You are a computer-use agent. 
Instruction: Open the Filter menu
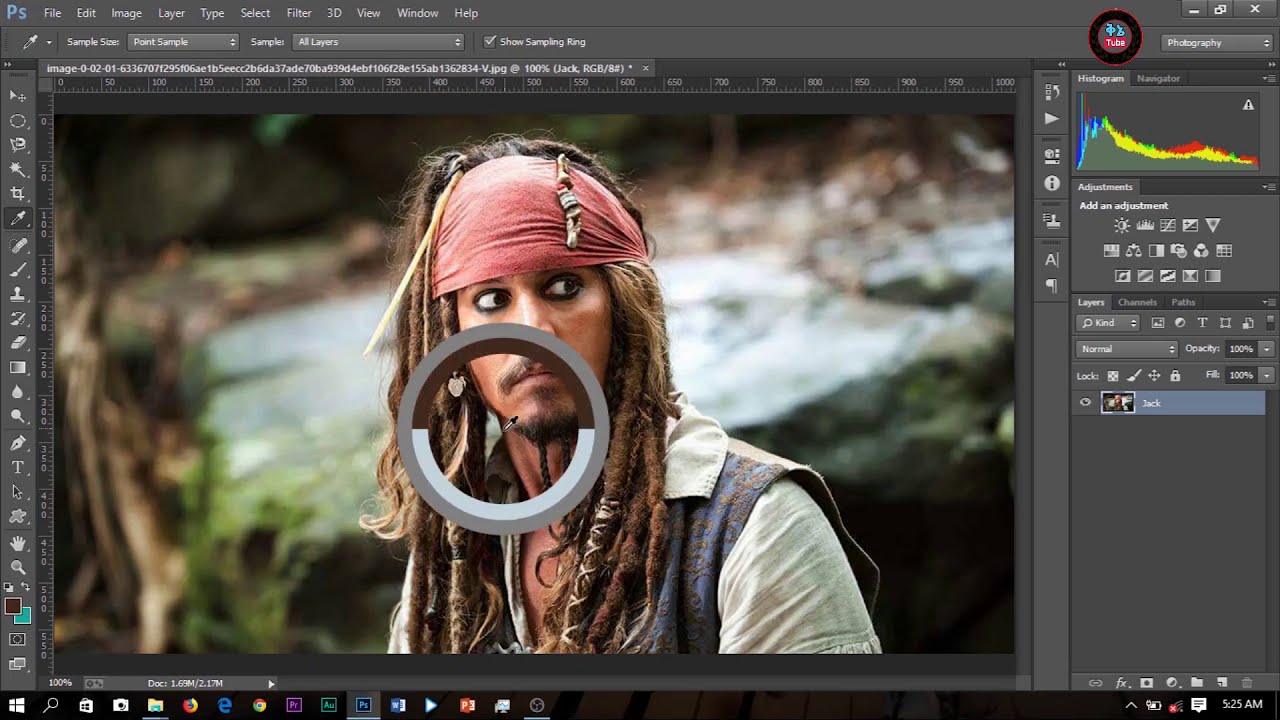coord(299,13)
